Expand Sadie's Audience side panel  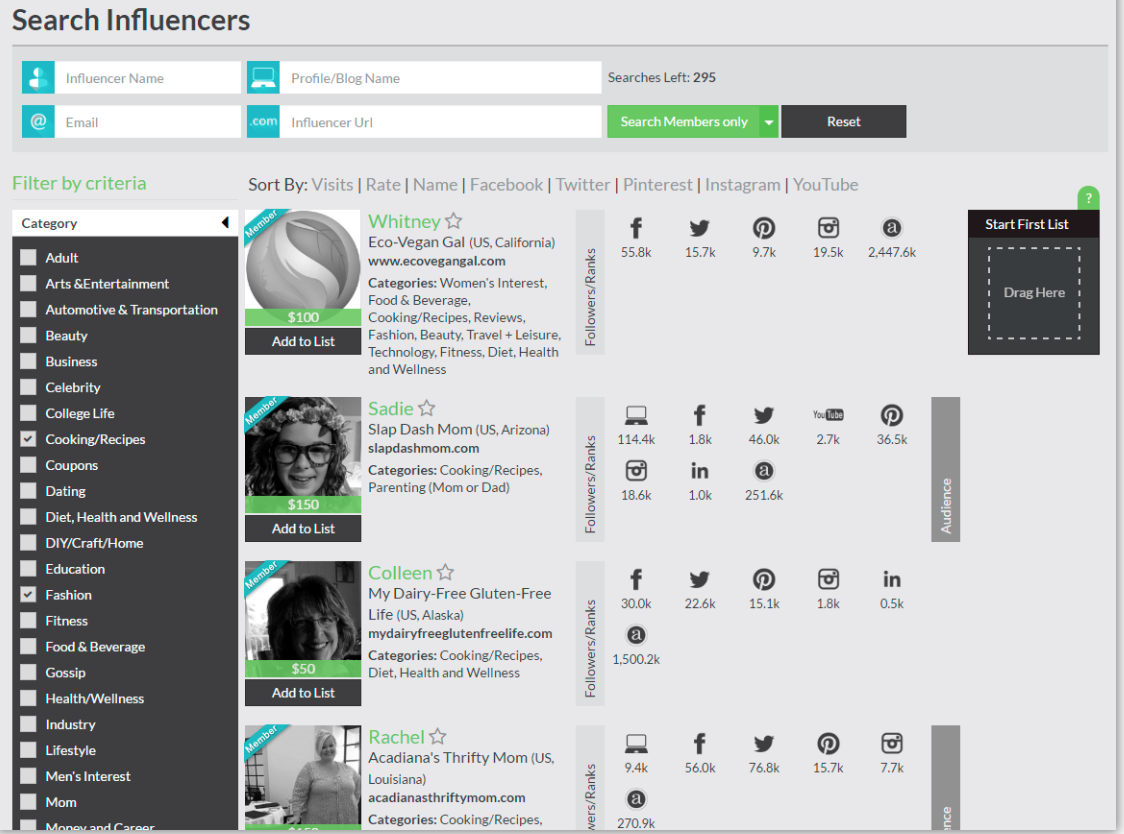click(x=945, y=470)
